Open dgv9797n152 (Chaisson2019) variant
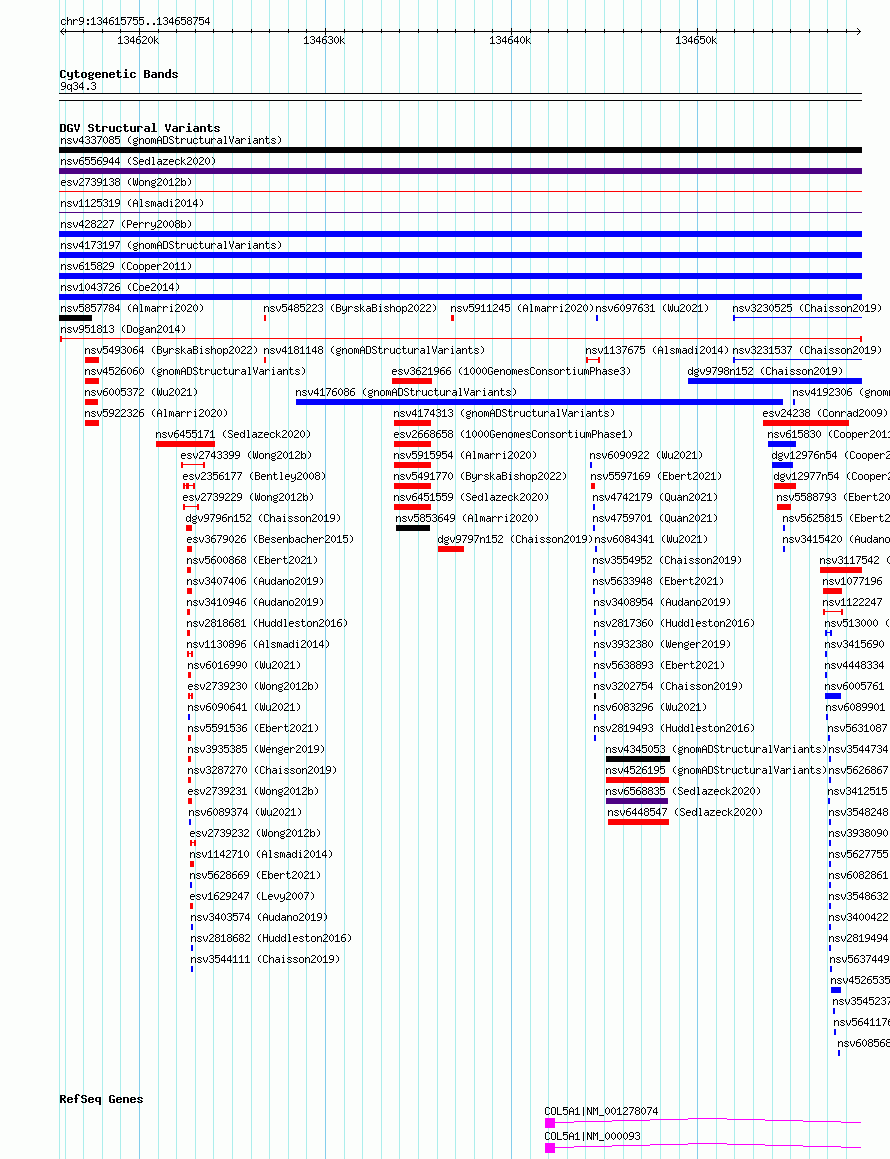 pyautogui.click(x=515, y=539)
